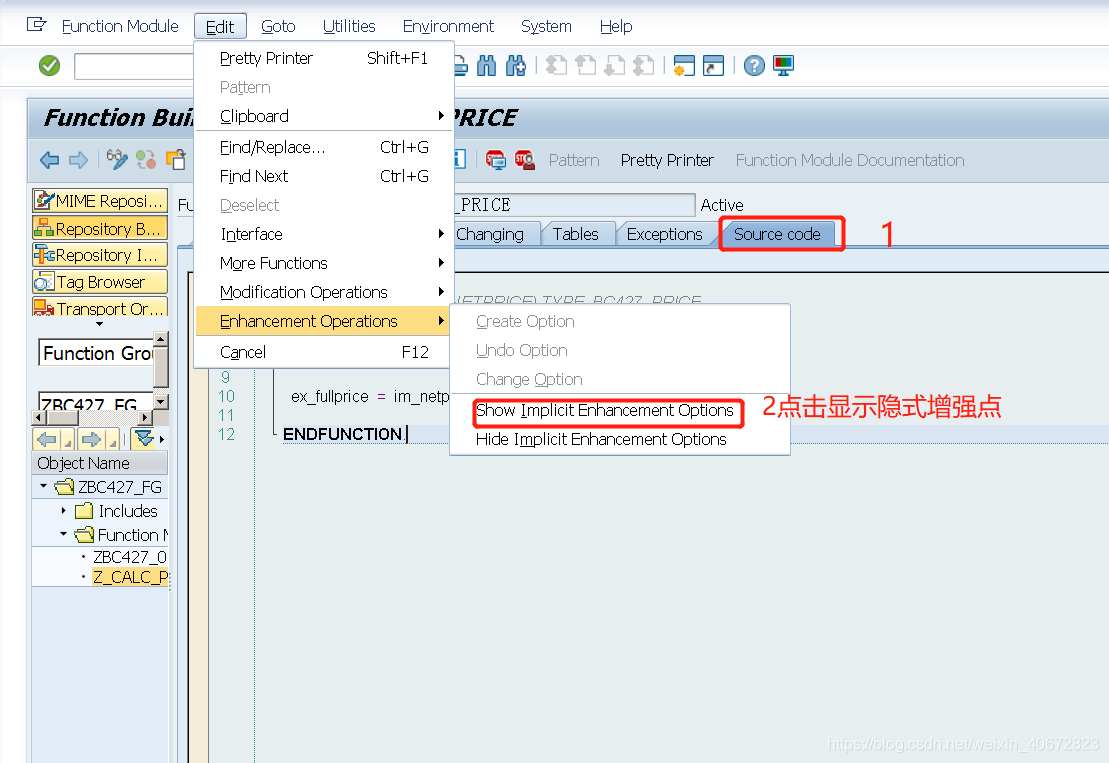Viewport: 1109px width, 763px height.
Task: Click Function Module Documentation button
Action: (x=850, y=161)
